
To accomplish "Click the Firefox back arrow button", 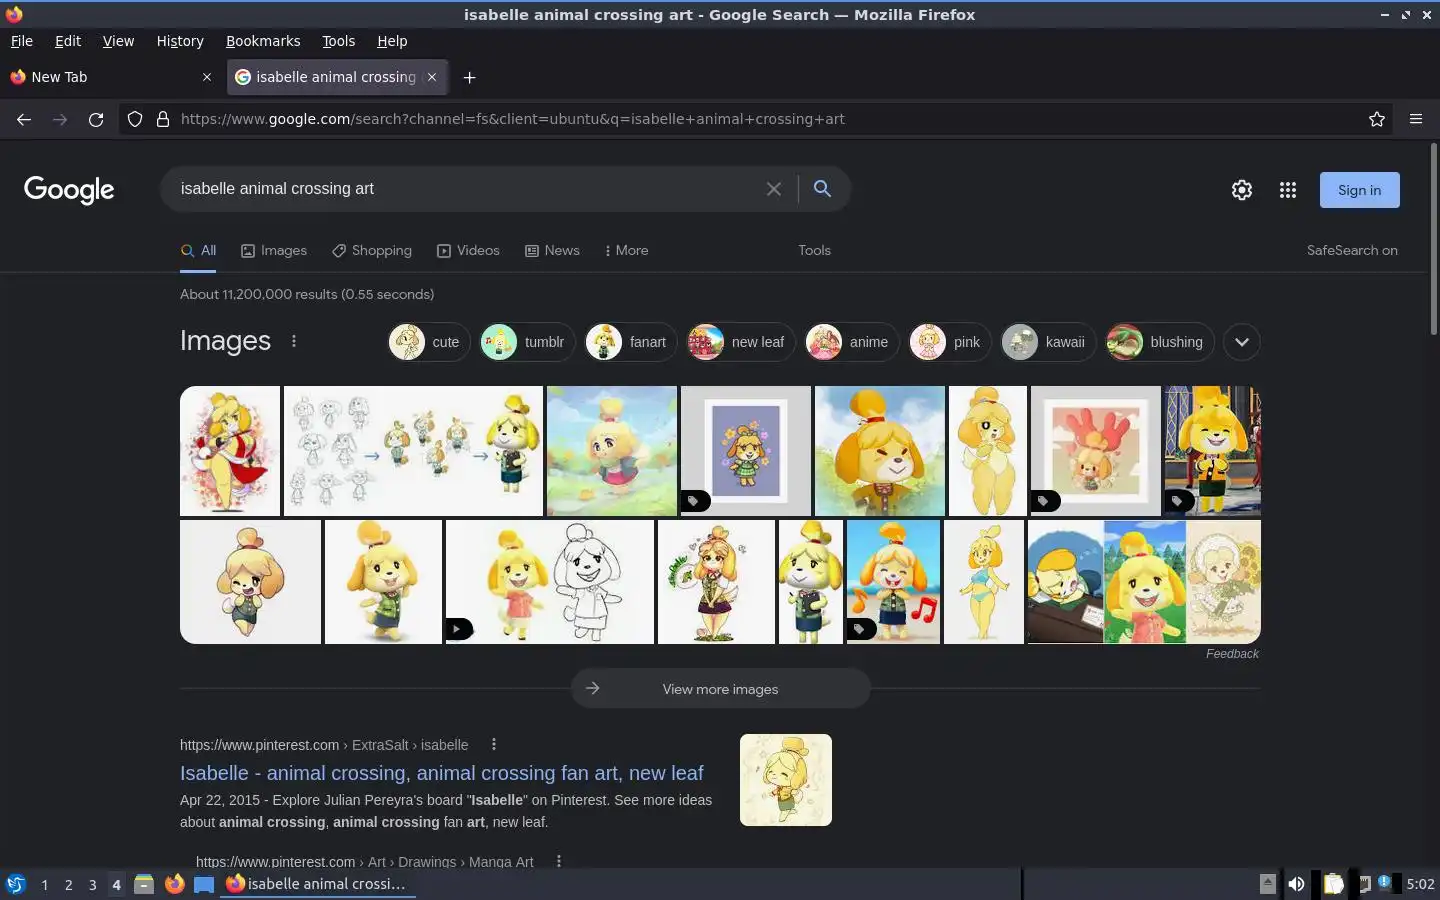I will click(x=24, y=119).
